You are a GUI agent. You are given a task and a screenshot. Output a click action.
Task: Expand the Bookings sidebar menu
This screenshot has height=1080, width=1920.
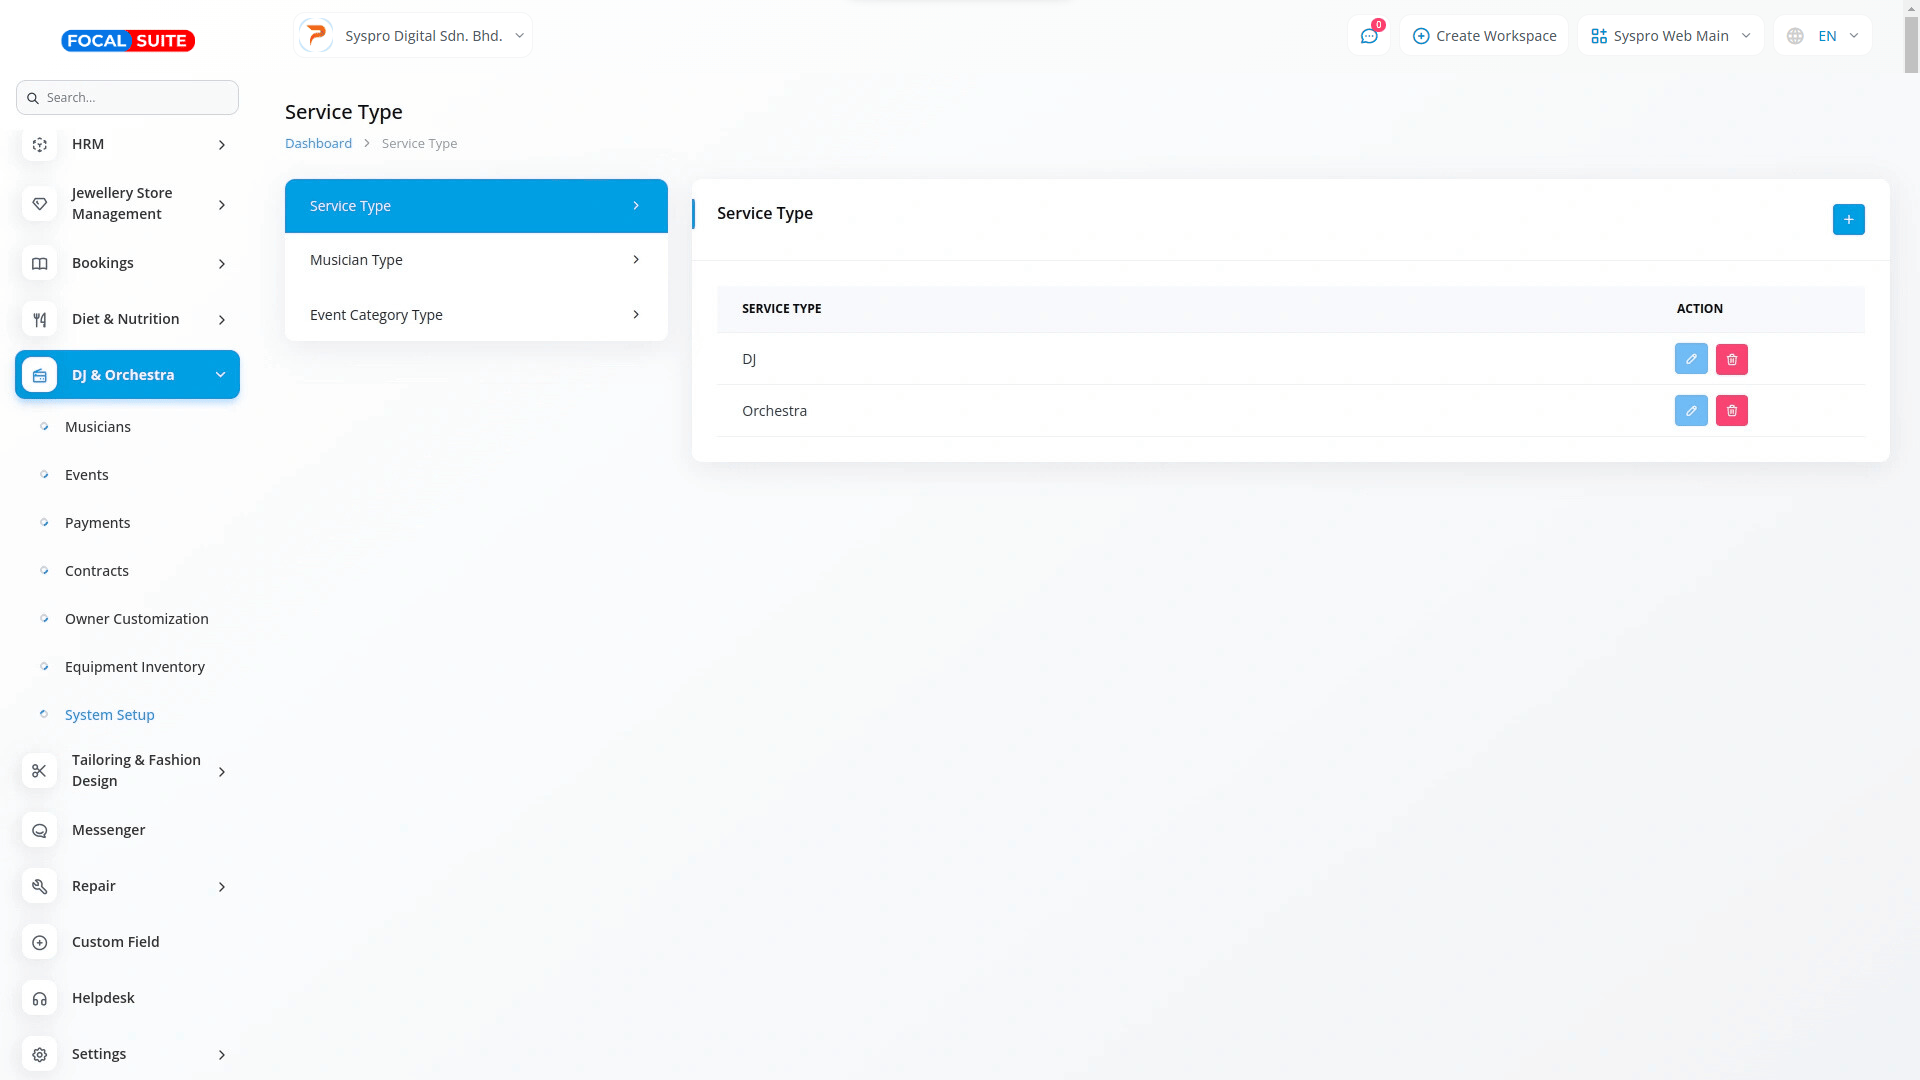[128, 263]
